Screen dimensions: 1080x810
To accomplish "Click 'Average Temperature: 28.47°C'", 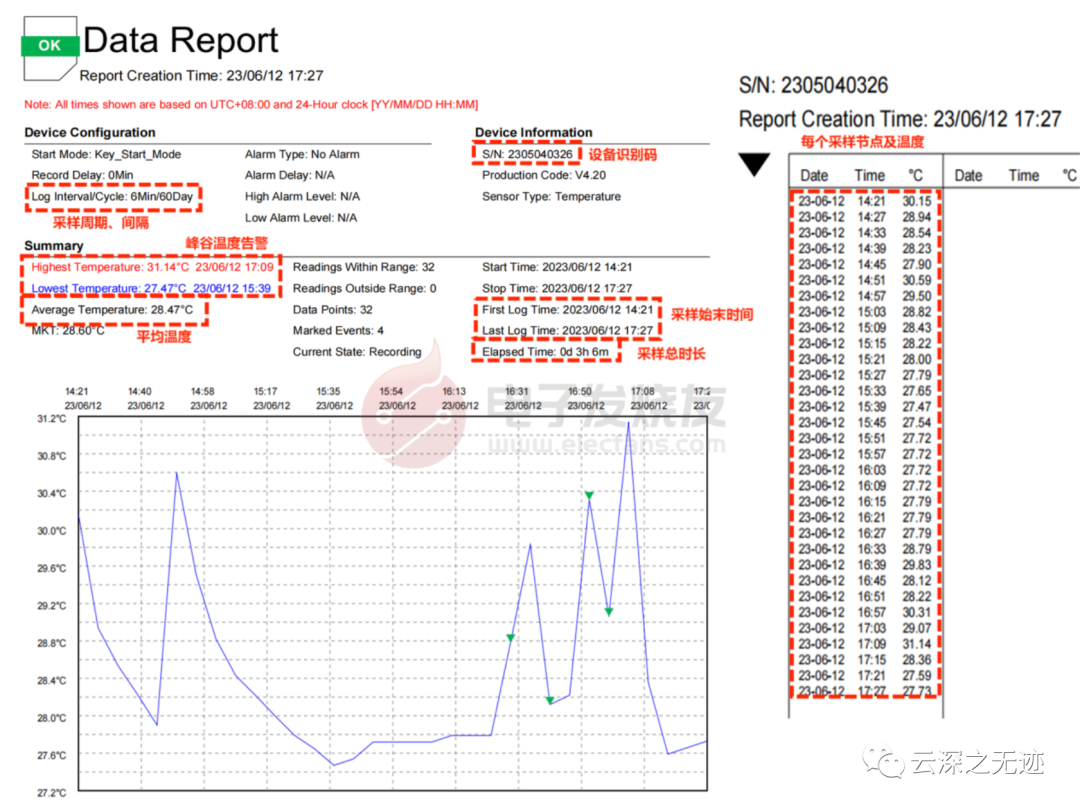I will [112, 310].
